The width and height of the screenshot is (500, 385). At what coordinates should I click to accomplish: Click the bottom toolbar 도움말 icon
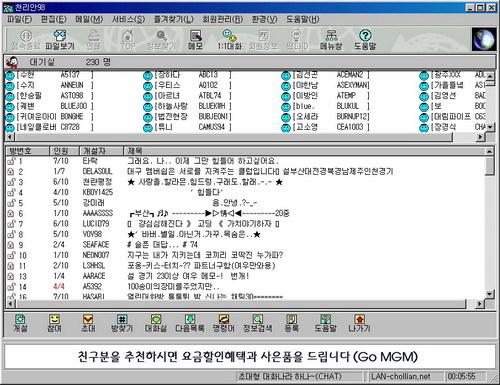(x=326, y=323)
